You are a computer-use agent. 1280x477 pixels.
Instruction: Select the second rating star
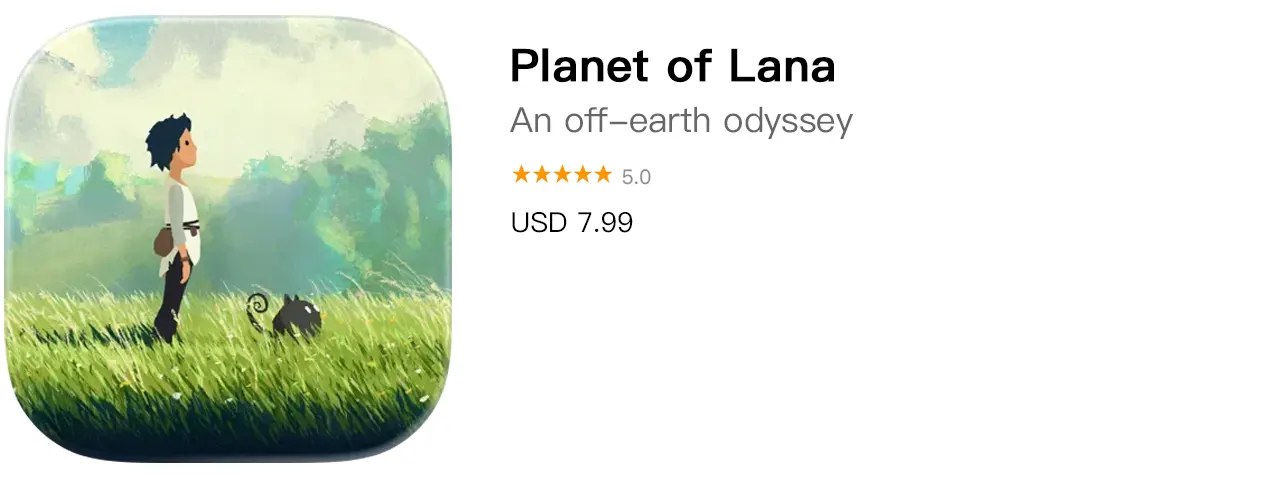(x=541, y=175)
